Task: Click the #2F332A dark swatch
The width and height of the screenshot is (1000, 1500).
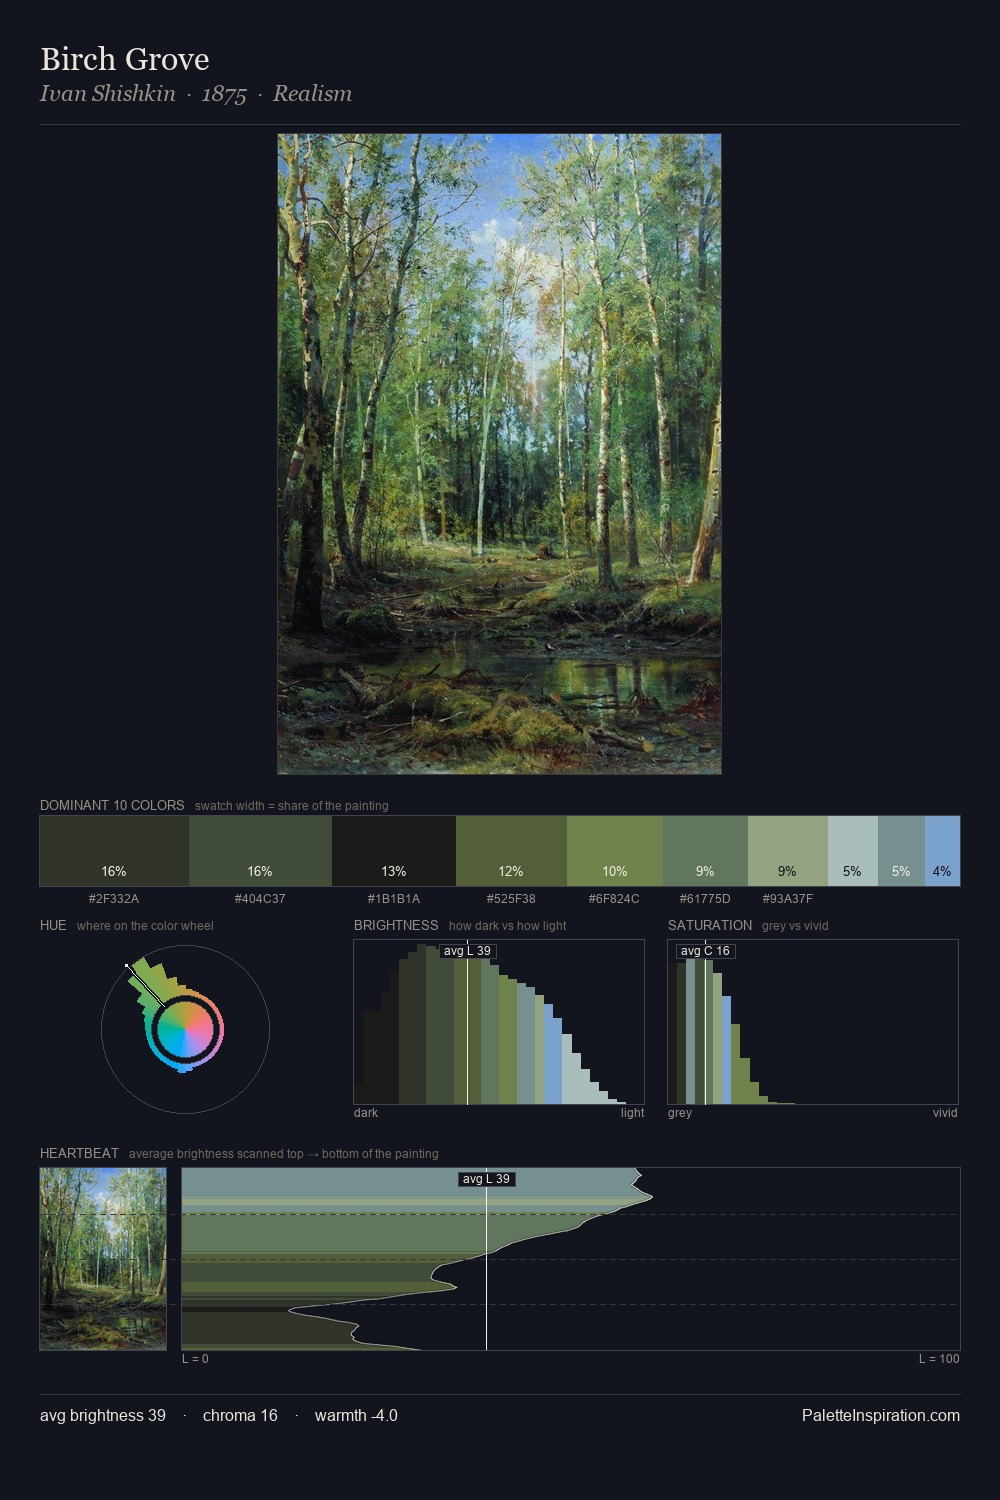Action: coord(114,851)
